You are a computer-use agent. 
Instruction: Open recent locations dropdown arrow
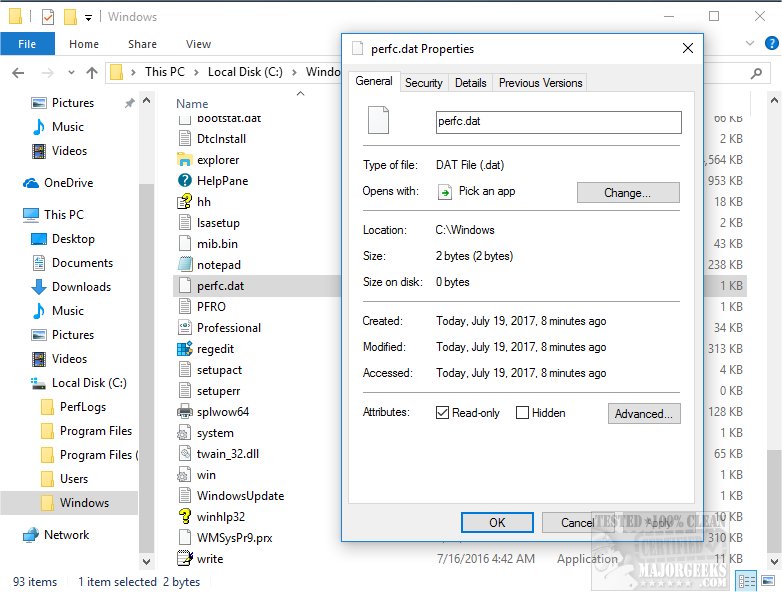pyautogui.click(x=71, y=73)
